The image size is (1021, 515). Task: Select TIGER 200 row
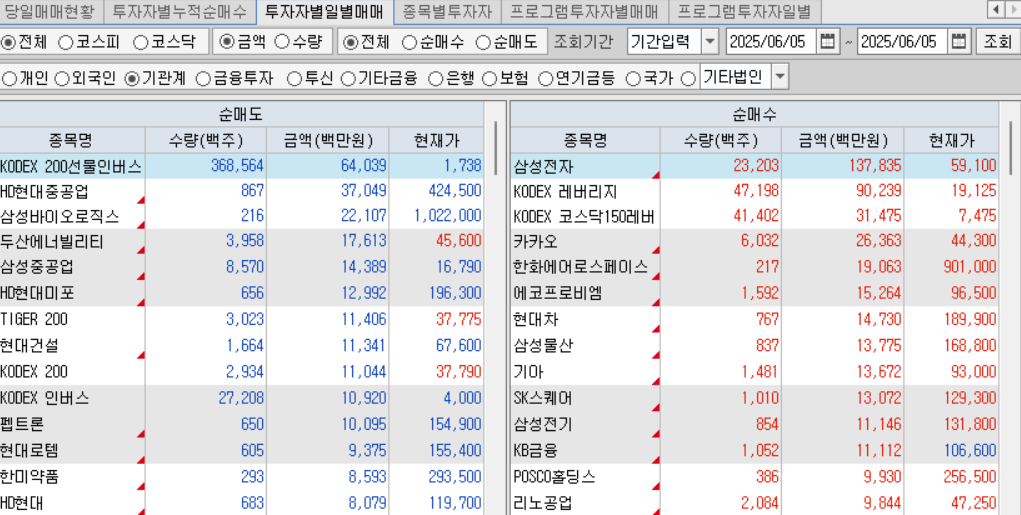[x=242, y=320]
